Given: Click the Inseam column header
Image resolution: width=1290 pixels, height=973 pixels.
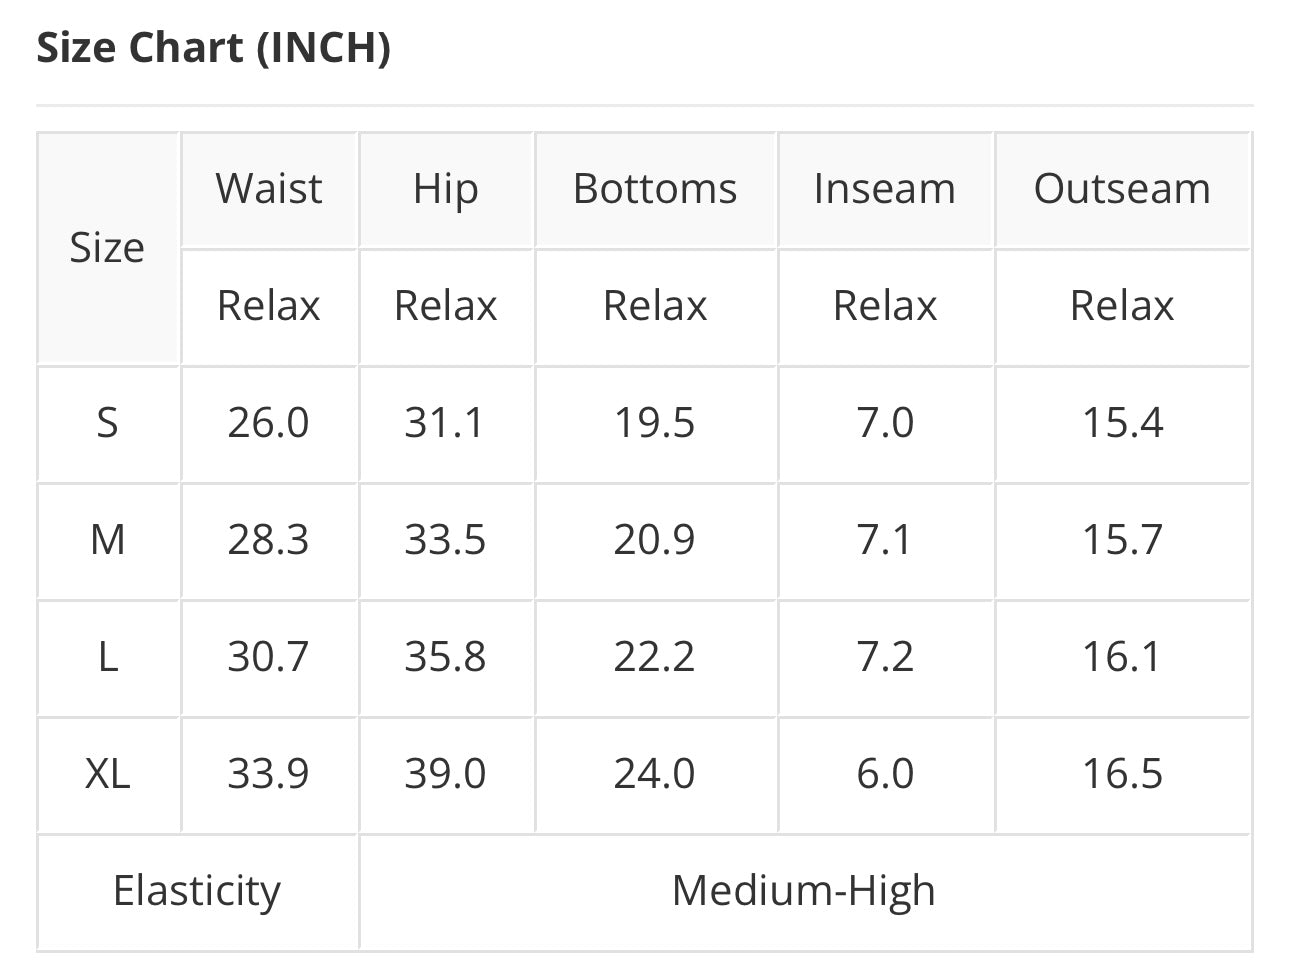Looking at the screenshot, I should tap(884, 189).
